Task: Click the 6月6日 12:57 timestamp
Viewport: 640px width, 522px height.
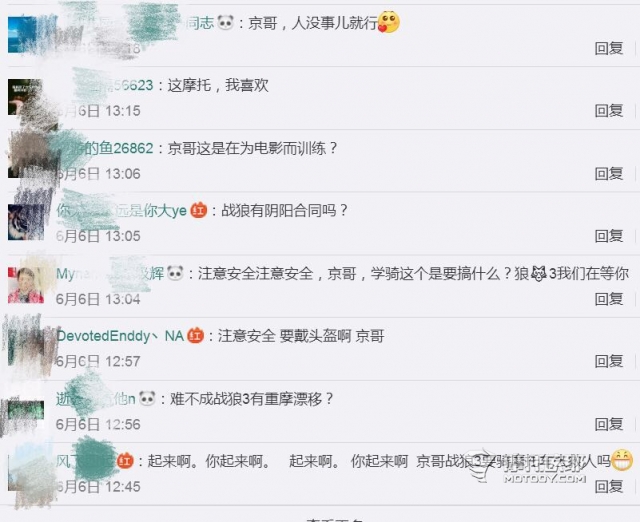Action: click(98, 362)
